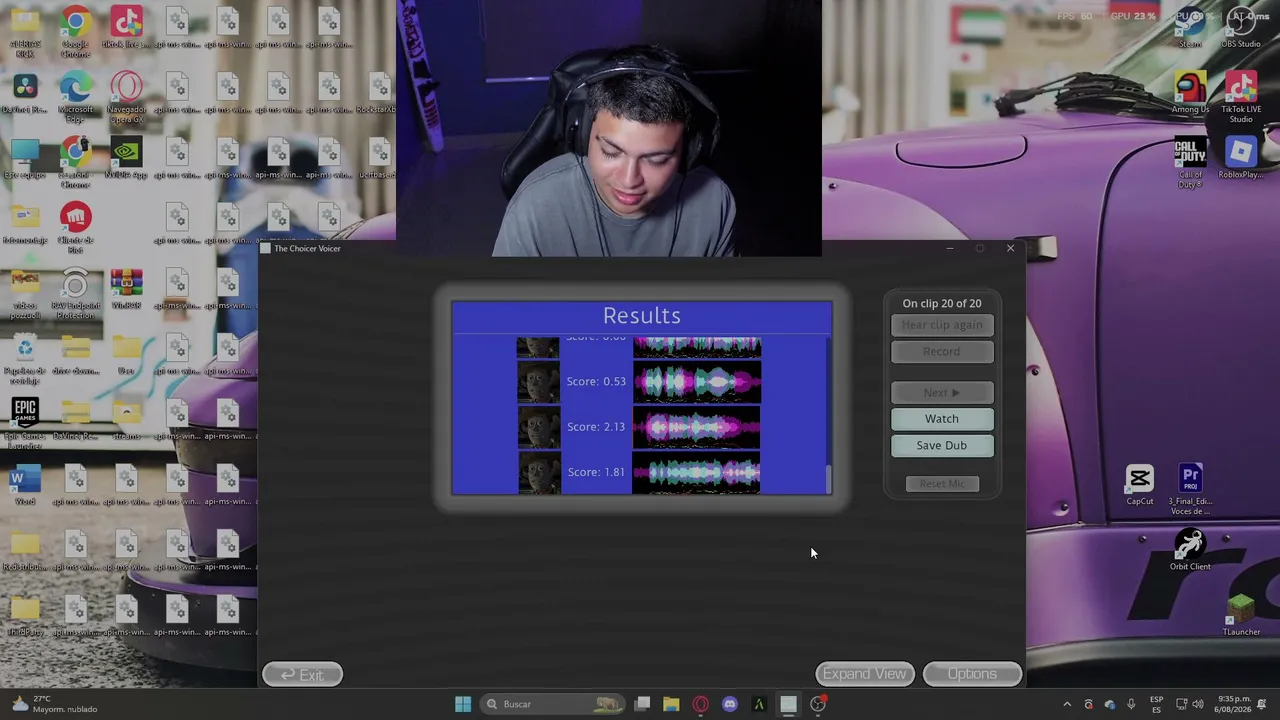Save the dub with Save Dub button
The image size is (1280, 720).
(x=942, y=445)
